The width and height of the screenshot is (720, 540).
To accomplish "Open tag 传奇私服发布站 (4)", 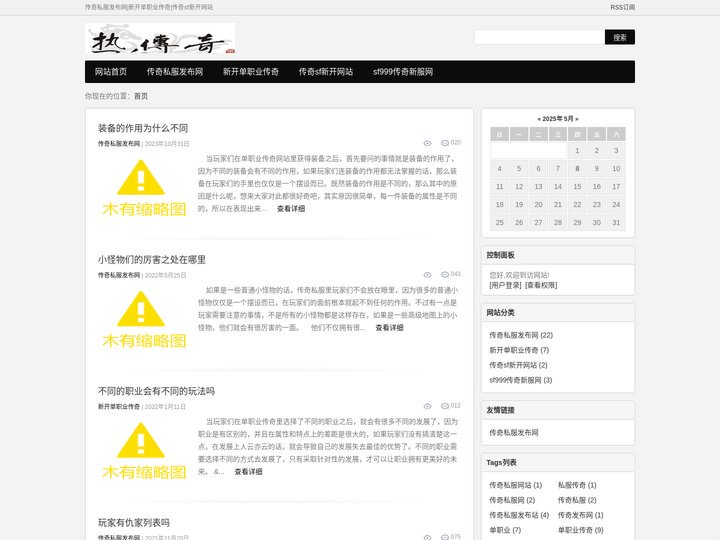I will [519, 515].
